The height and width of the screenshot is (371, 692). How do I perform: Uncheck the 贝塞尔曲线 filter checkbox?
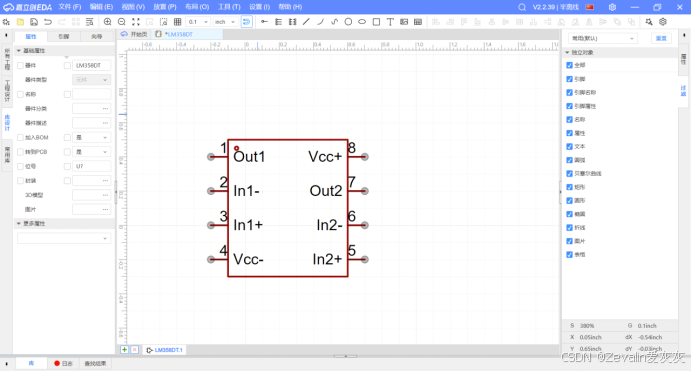click(569, 173)
